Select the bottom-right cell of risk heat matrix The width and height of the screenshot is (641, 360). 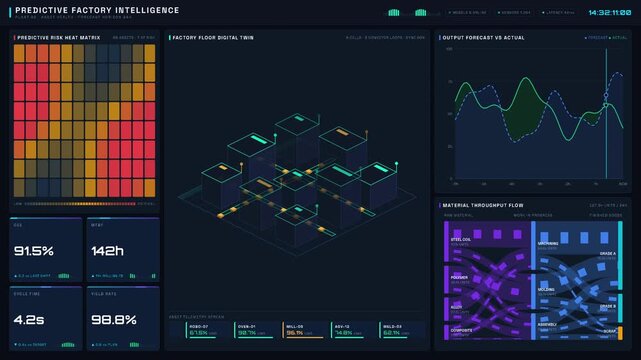[150, 188]
